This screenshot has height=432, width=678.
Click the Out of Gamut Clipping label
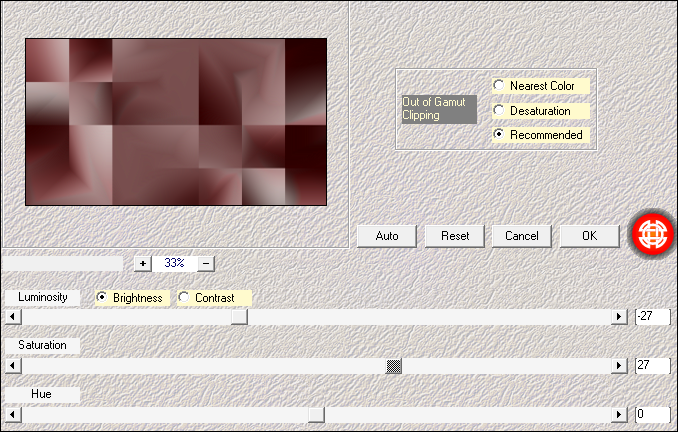(439, 109)
